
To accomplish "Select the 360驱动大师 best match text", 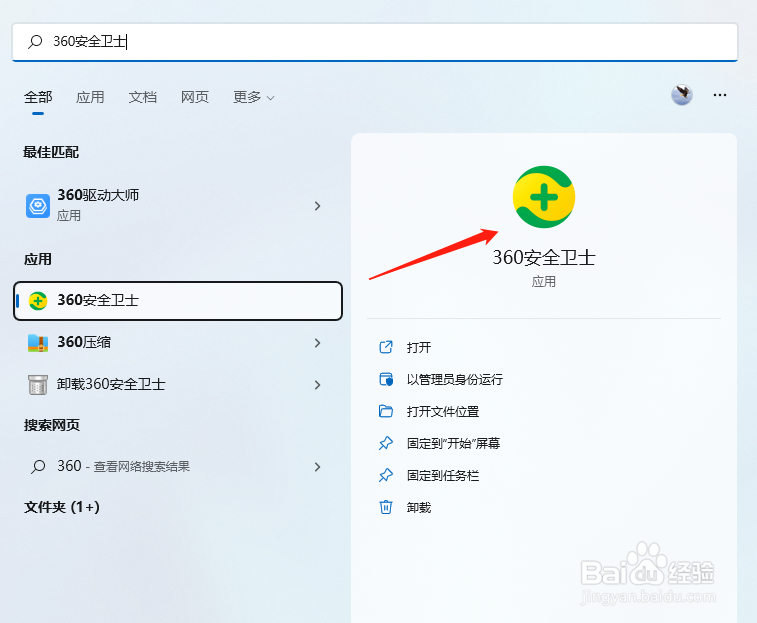I will [x=98, y=195].
